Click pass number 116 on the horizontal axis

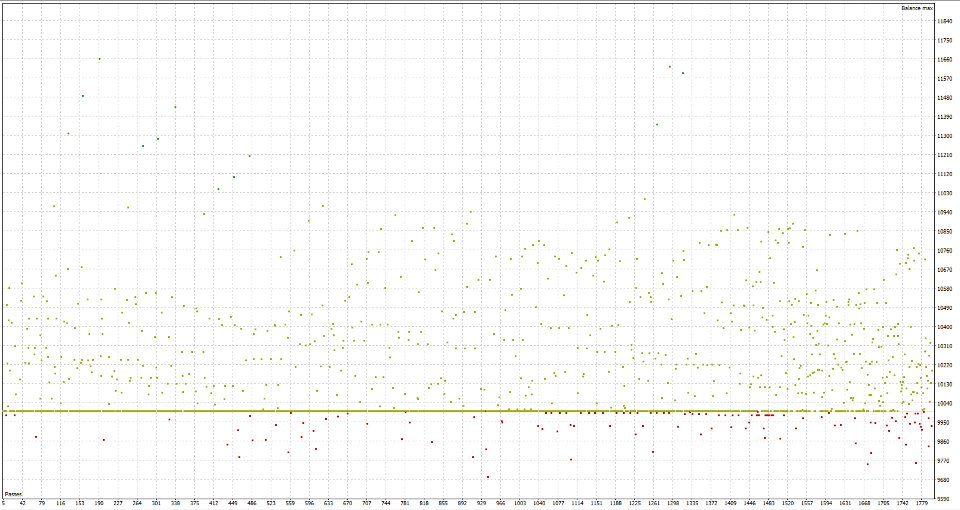click(x=61, y=503)
